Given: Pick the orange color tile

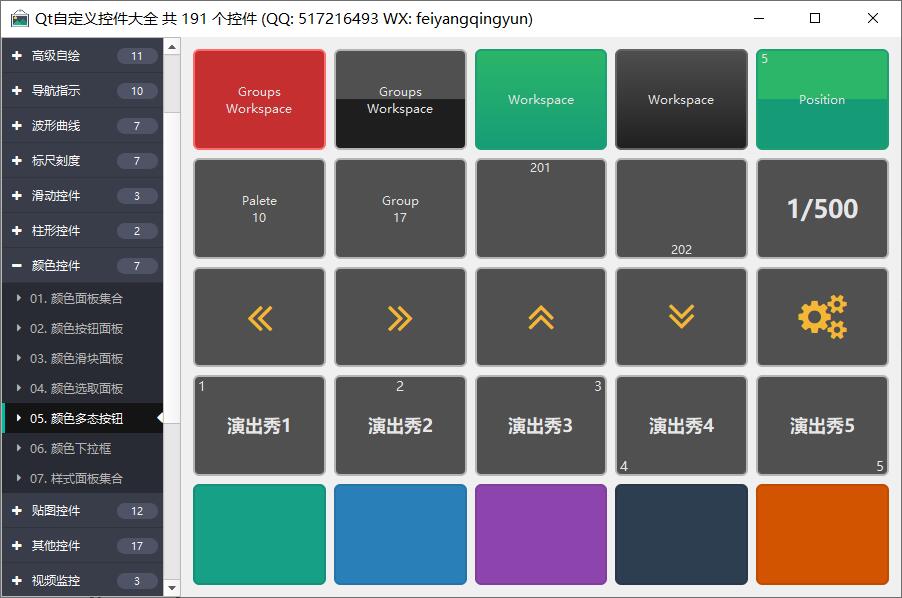Looking at the screenshot, I should pyautogui.click(x=822, y=534).
